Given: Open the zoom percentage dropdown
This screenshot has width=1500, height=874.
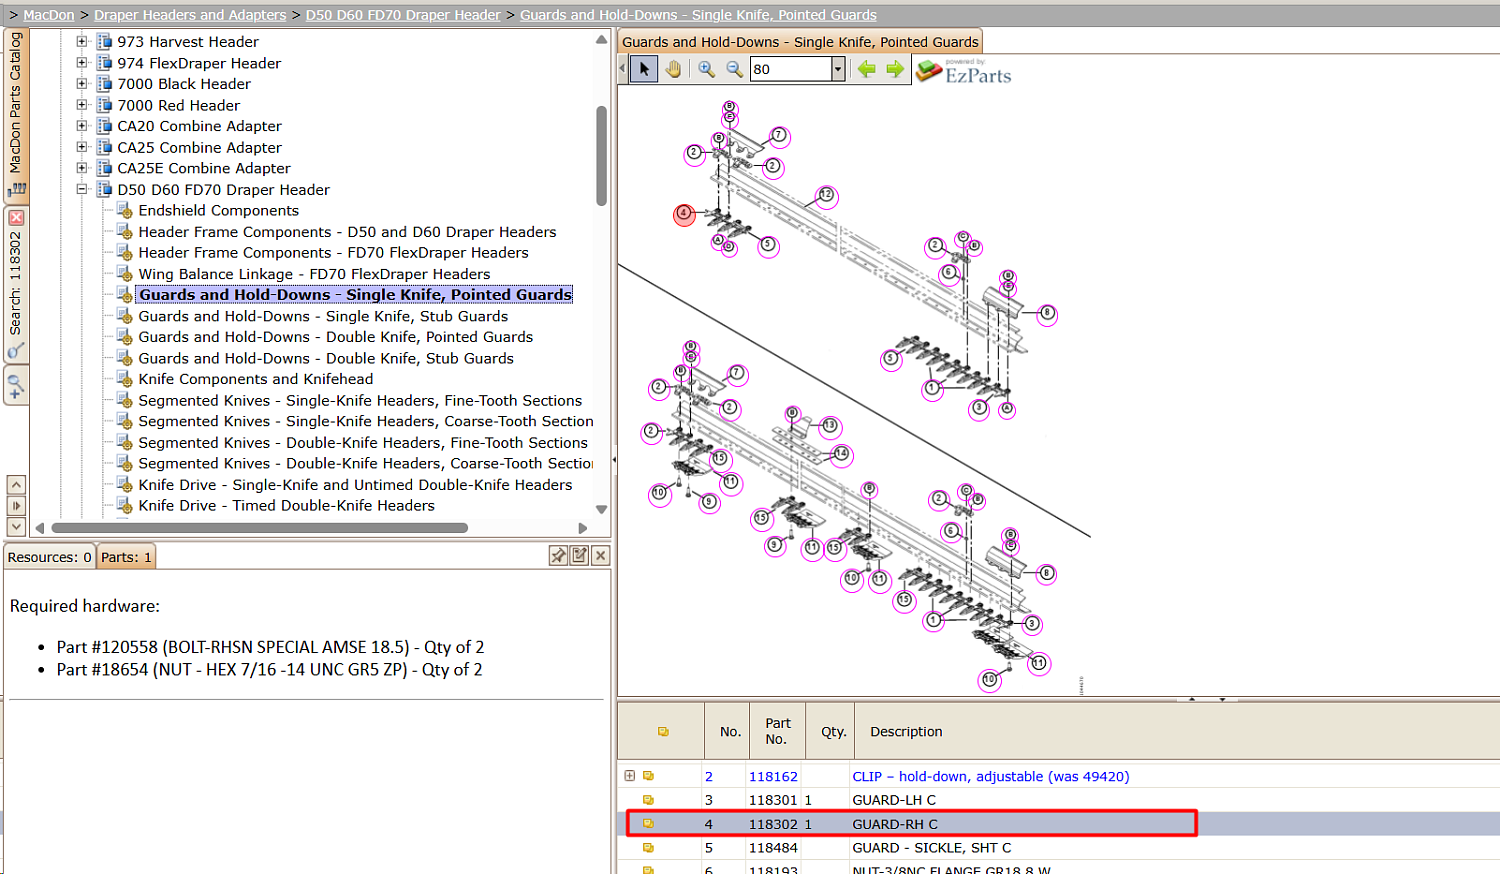Looking at the screenshot, I should click(838, 69).
